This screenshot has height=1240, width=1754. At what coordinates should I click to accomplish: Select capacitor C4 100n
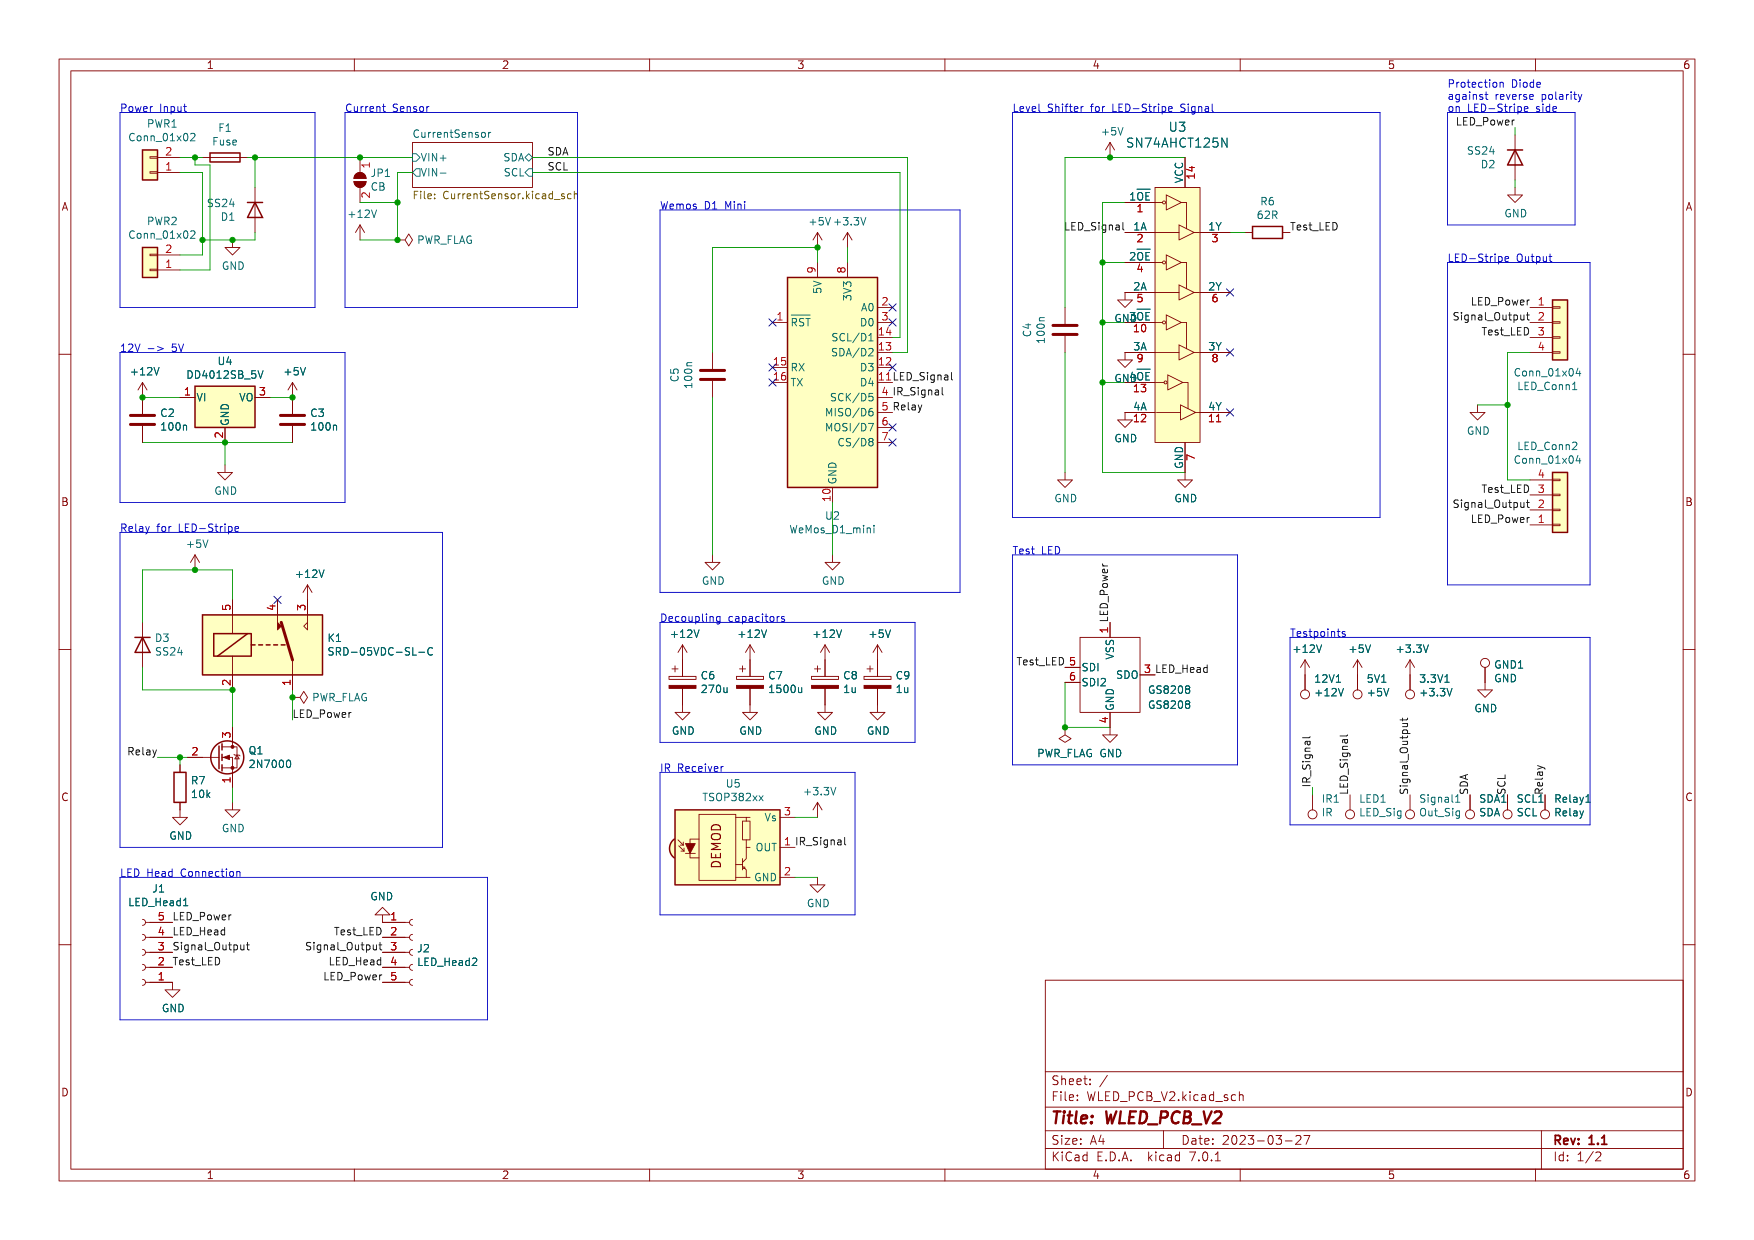[1066, 330]
